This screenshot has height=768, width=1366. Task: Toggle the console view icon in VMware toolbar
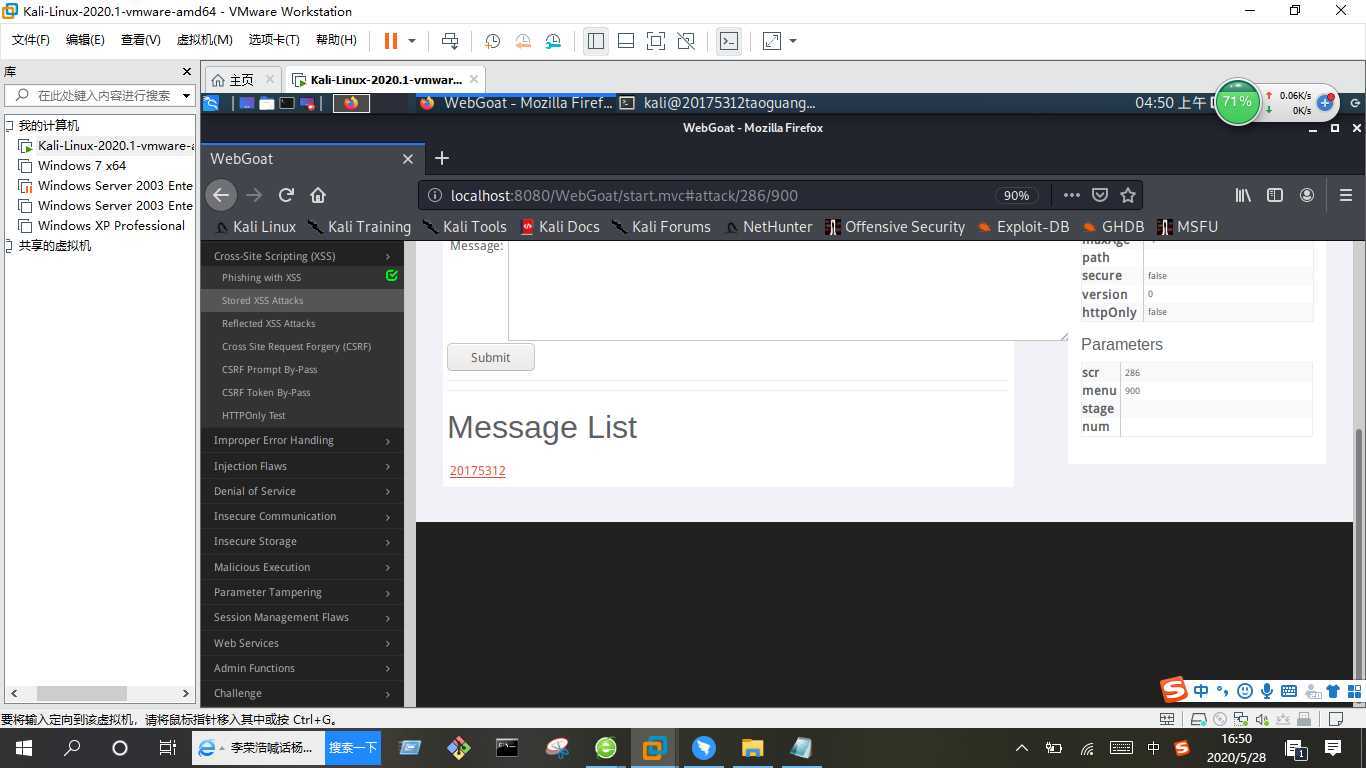point(729,41)
